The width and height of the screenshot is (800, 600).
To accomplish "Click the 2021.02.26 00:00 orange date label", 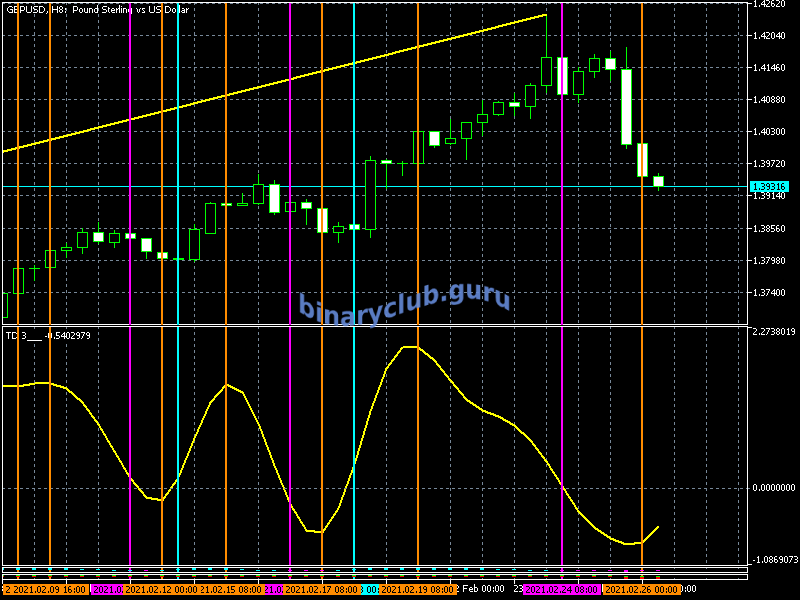I will [642, 590].
